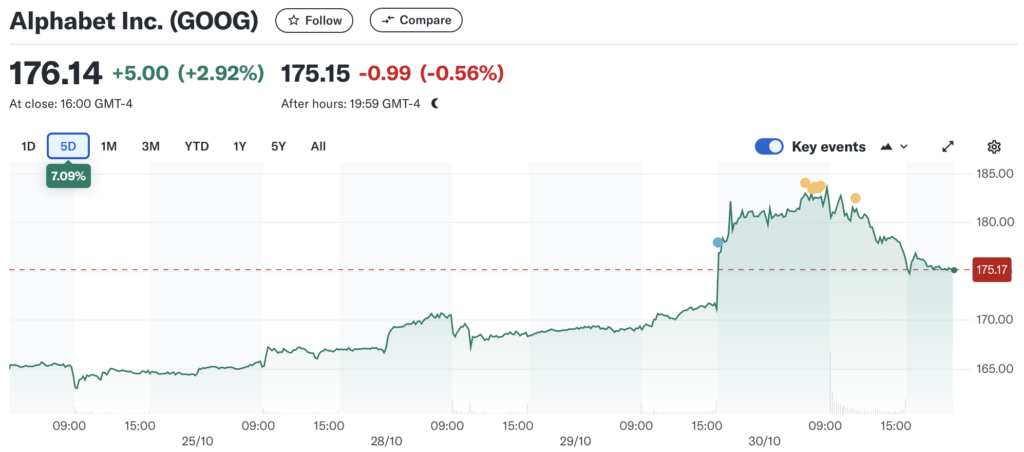Screen dimensions: 1024x452
Task: Click the Compare button
Action: click(416, 20)
